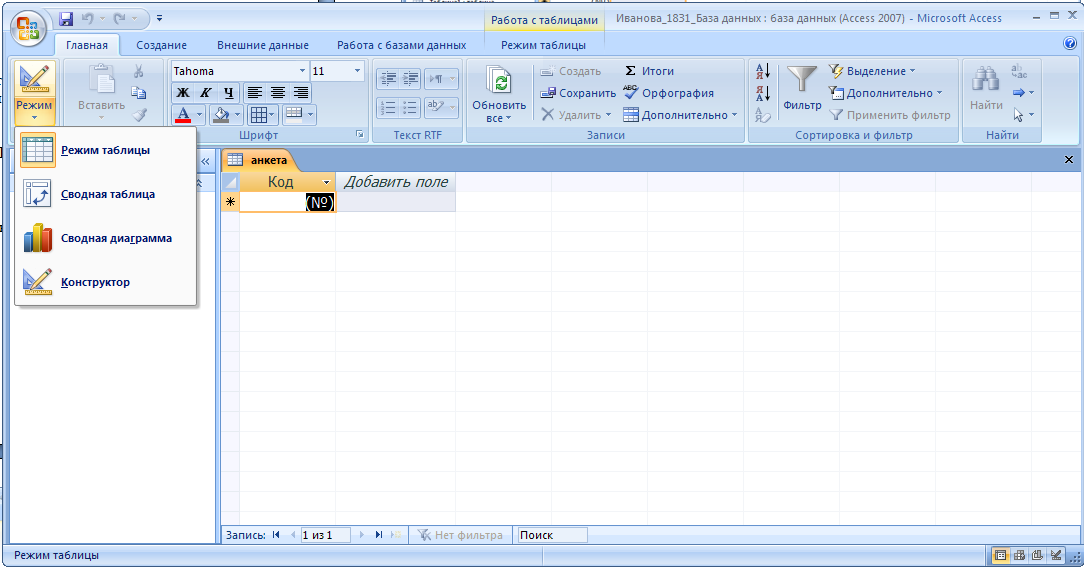Screen dimensions: 1084x567
Task: Align text center
Action: (278, 93)
